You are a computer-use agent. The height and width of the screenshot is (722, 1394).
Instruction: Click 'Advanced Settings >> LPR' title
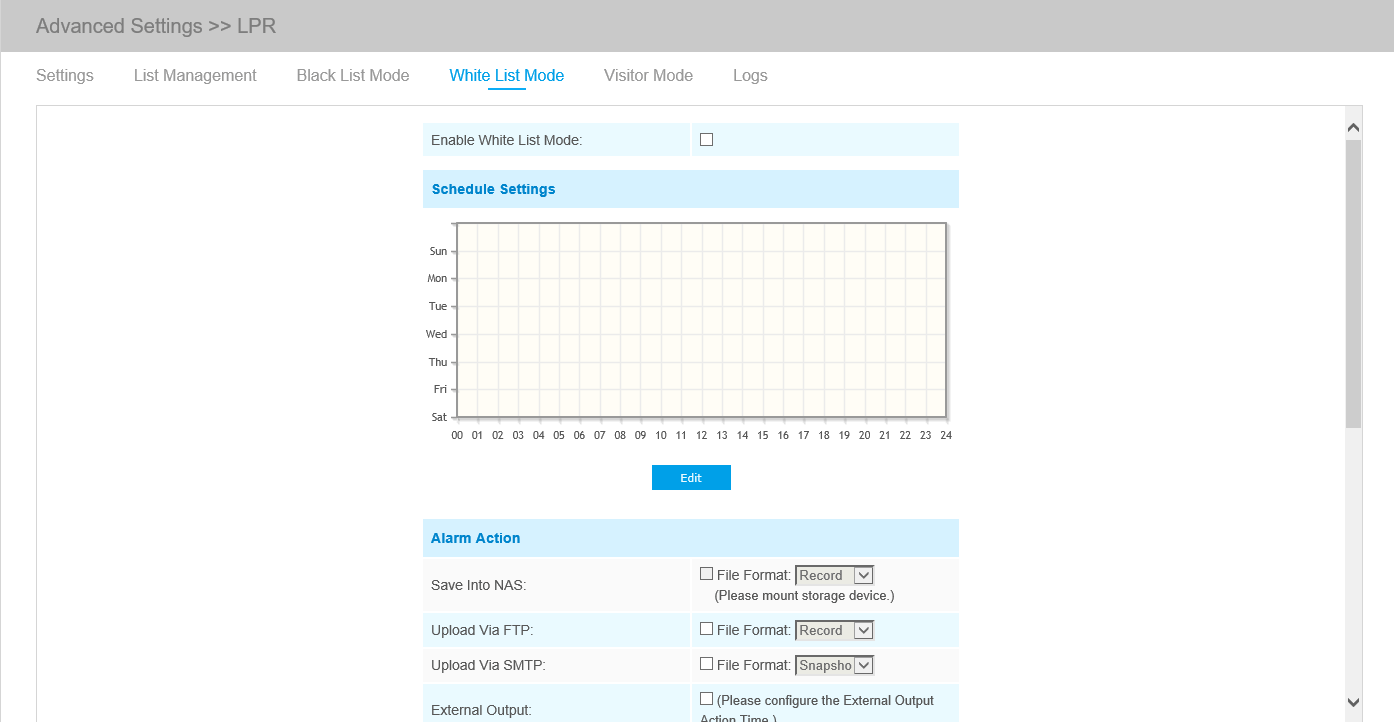tap(156, 26)
